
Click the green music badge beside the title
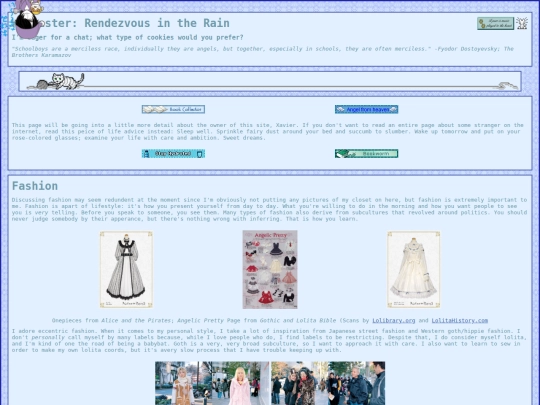[495, 23]
